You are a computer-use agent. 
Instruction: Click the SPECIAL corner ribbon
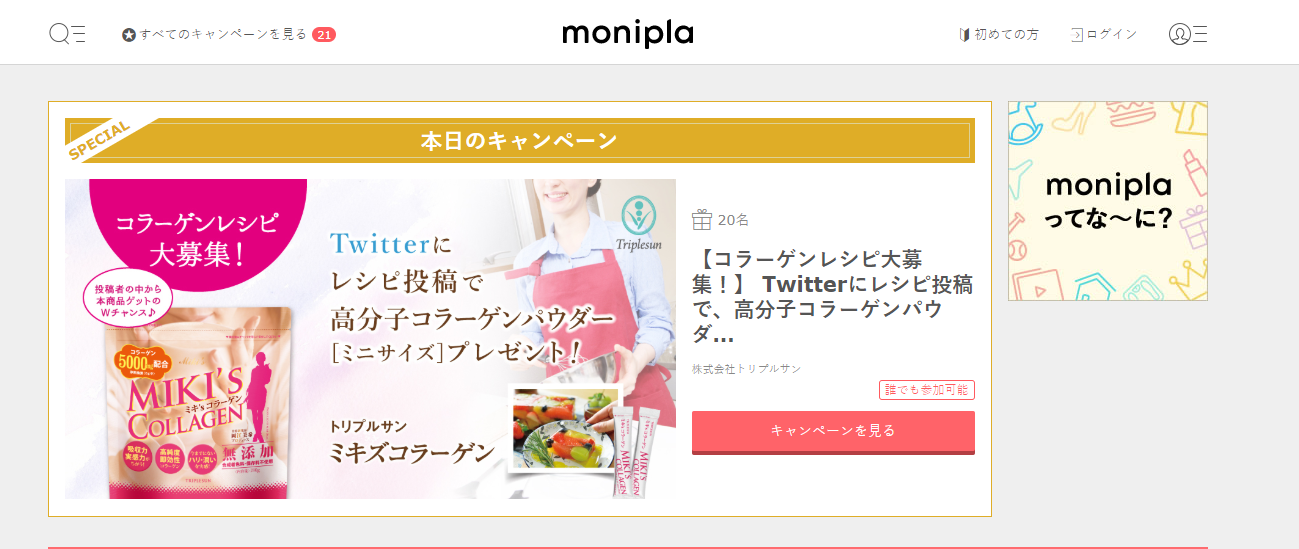click(x=100, y=140)
